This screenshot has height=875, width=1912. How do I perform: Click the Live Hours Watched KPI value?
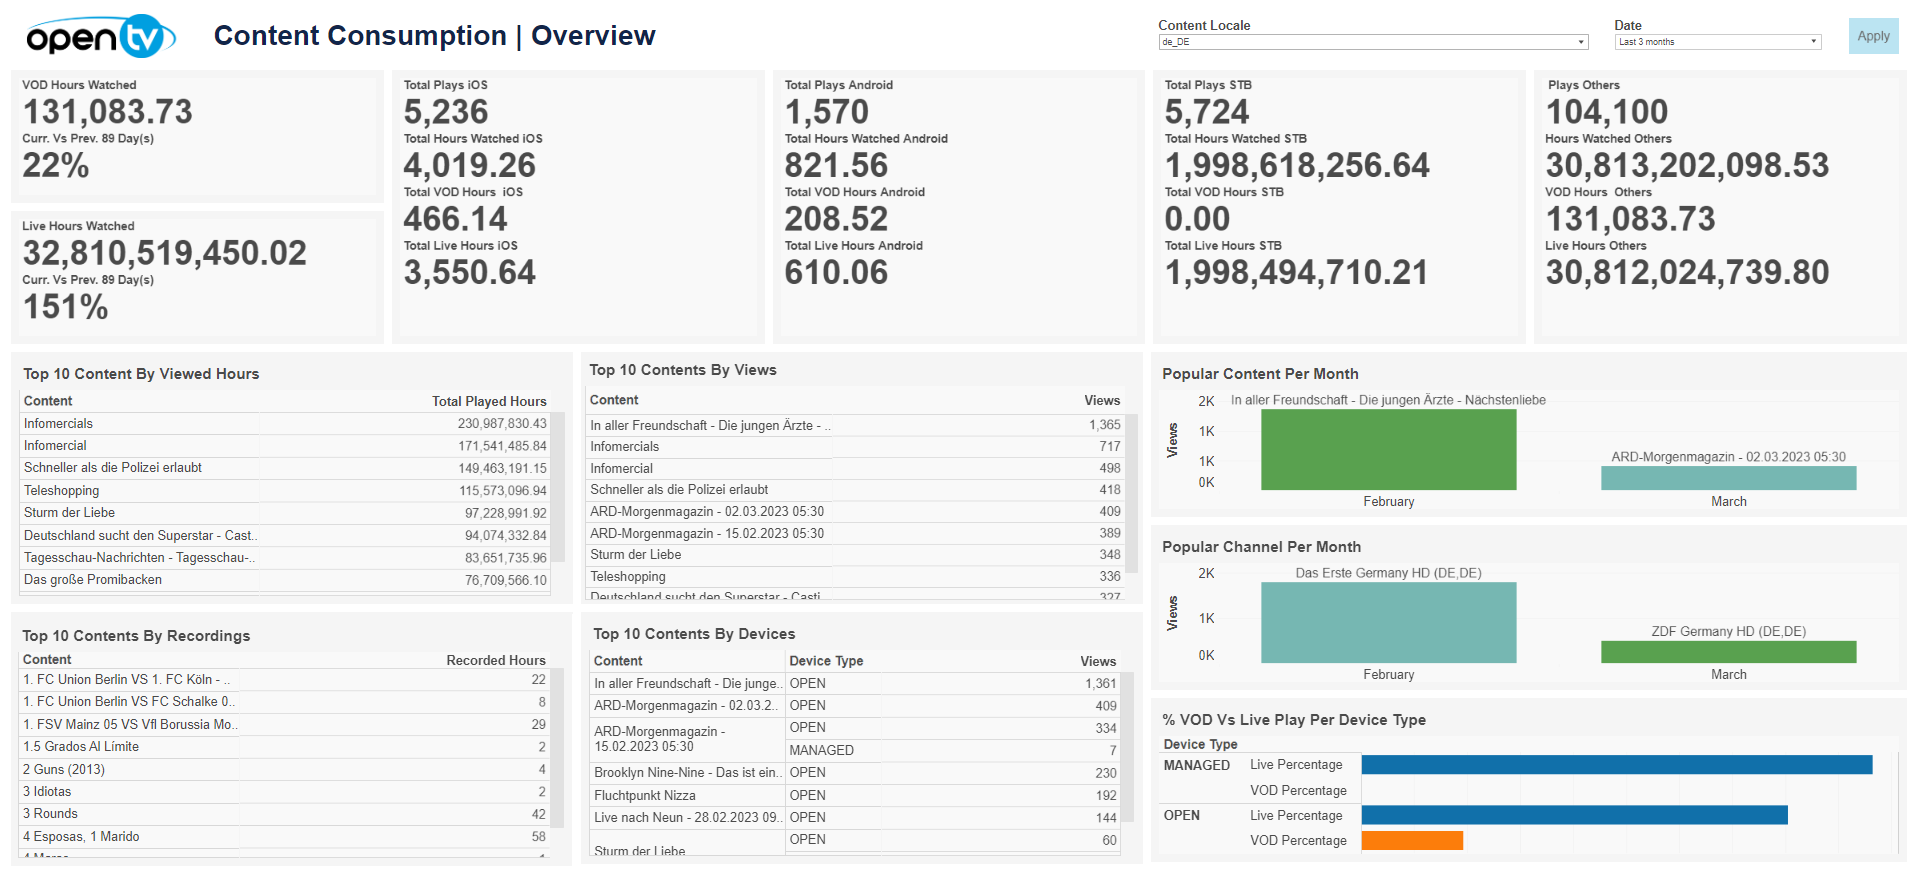165,254
